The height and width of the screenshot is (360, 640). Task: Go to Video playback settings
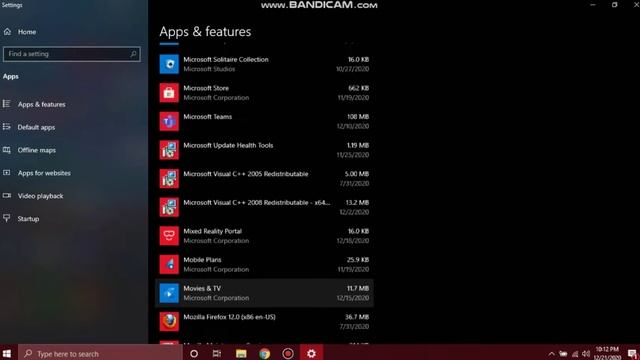pyautogui.click(x=40, y=196)
